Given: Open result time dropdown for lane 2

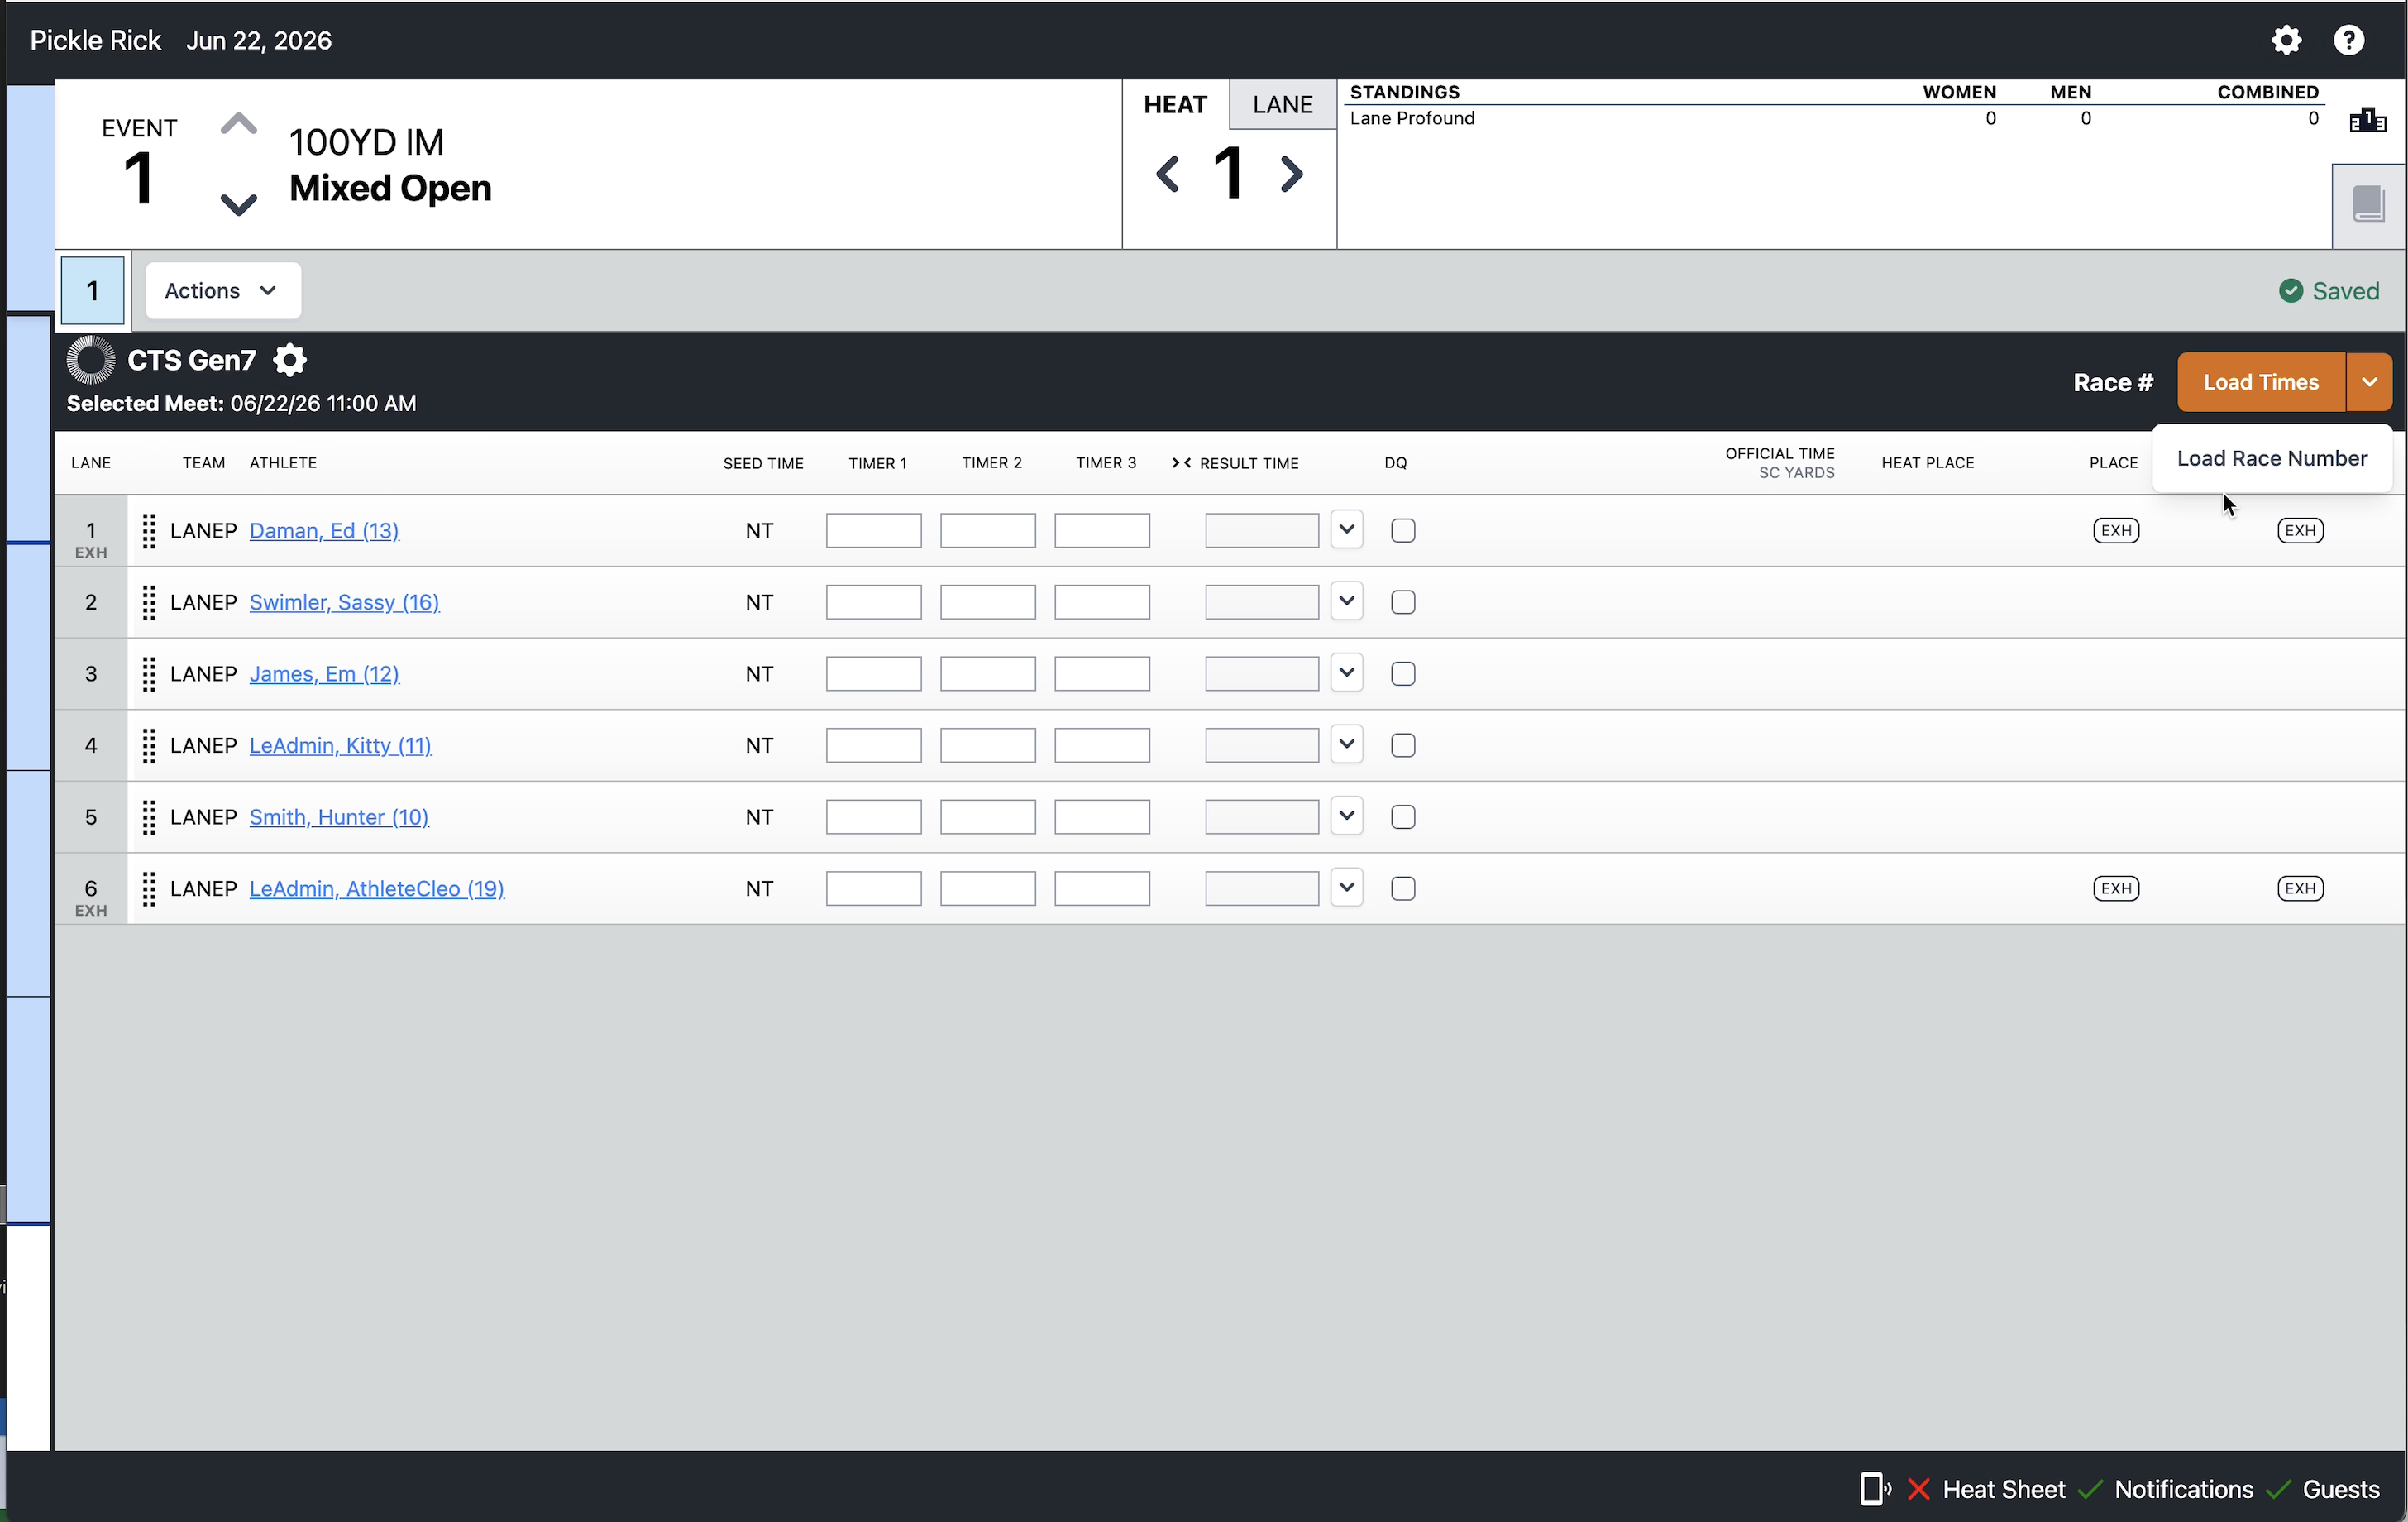Looking at the screenshot, I should [1347, 602].
